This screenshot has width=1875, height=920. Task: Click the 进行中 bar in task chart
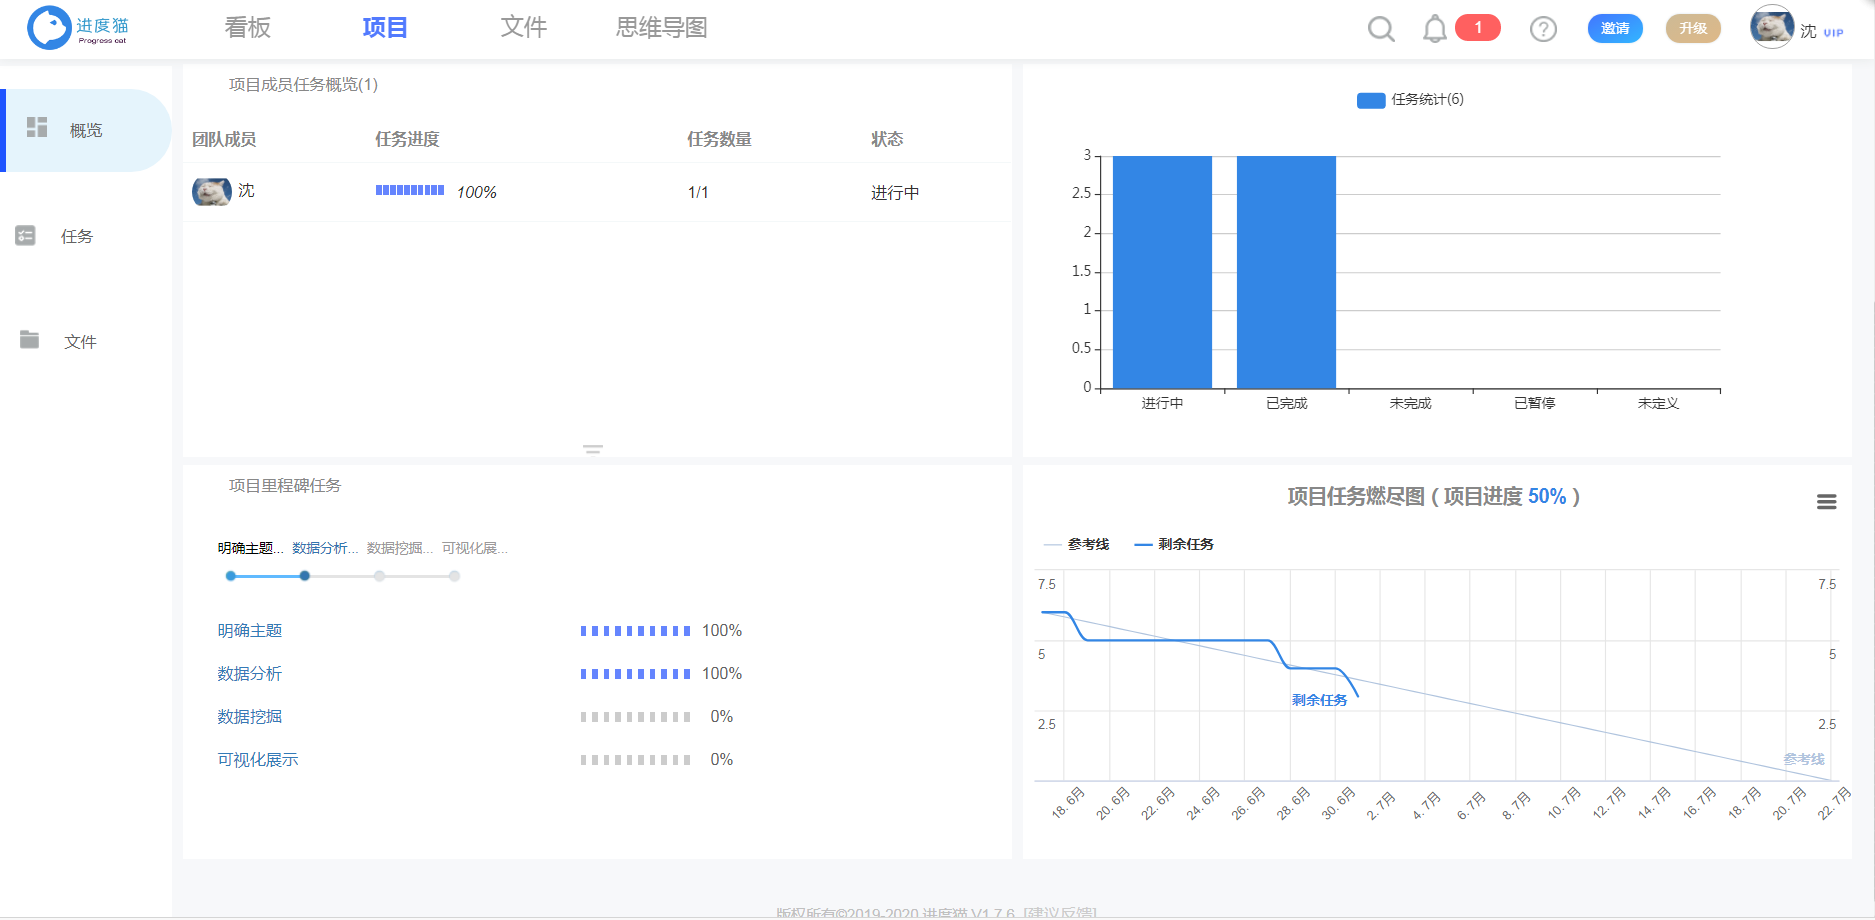1162,272
